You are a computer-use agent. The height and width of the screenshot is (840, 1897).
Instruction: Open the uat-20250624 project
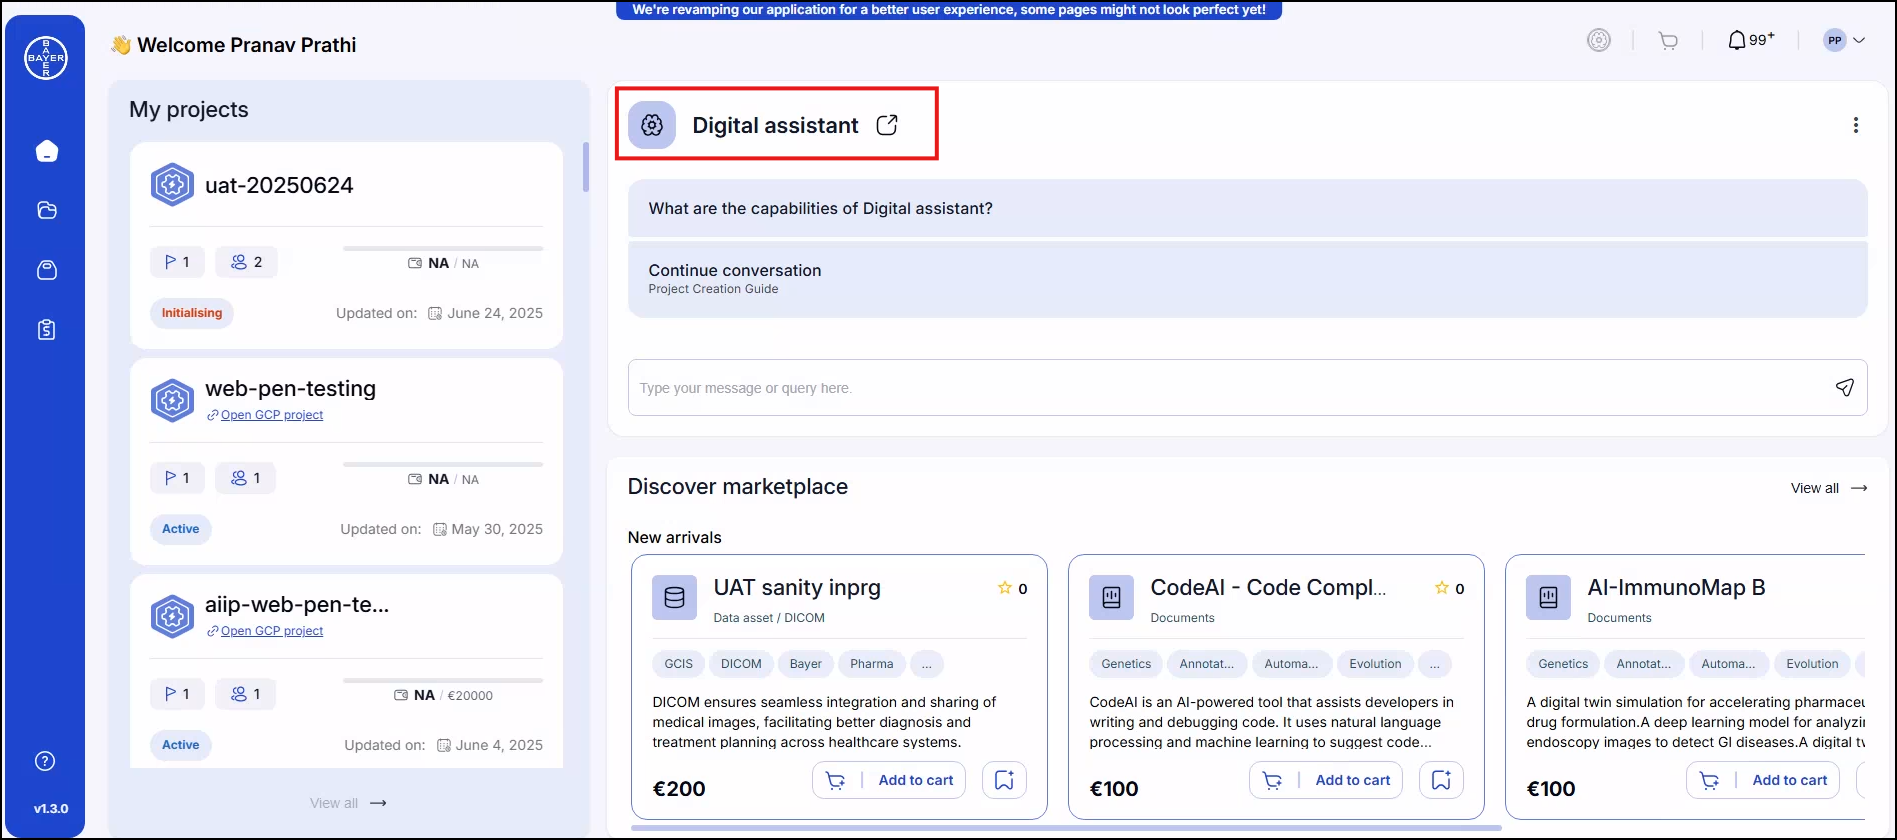point(279,186)
